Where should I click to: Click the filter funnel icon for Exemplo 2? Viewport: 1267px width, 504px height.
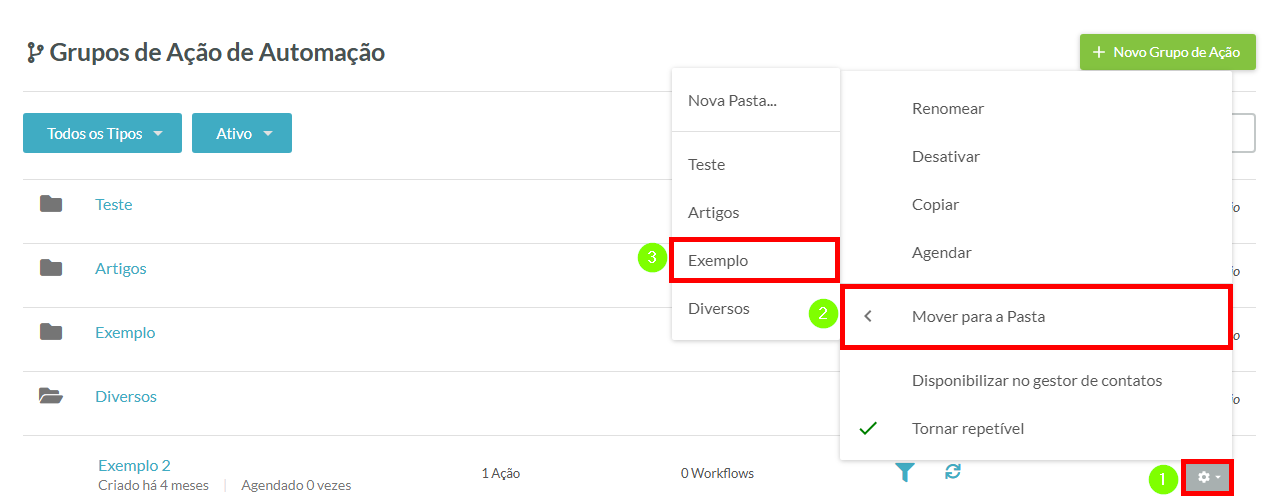904,472
